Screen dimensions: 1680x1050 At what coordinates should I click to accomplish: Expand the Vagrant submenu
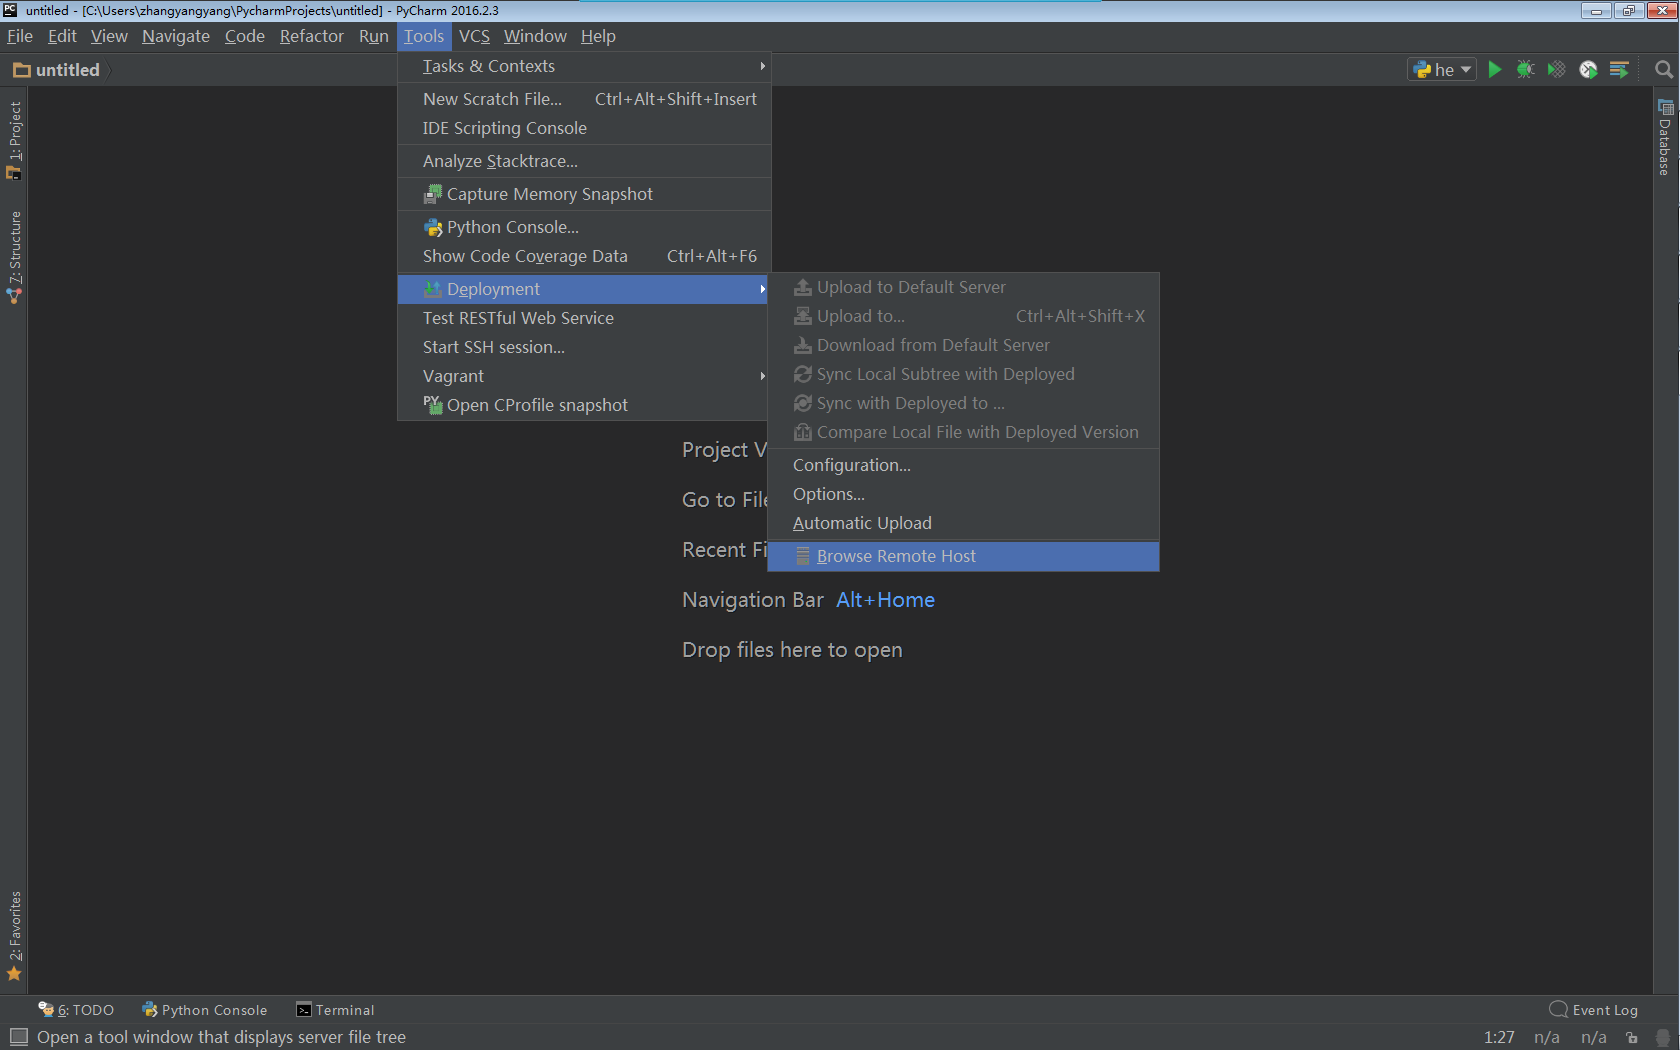(584, 376)
